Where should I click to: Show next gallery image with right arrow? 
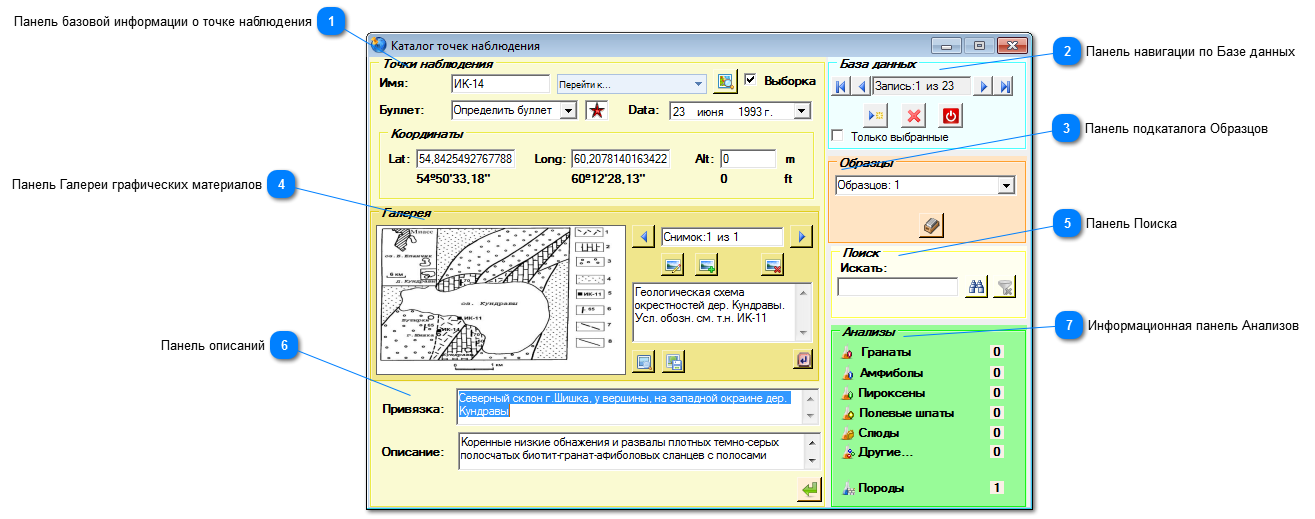[801, 237]
